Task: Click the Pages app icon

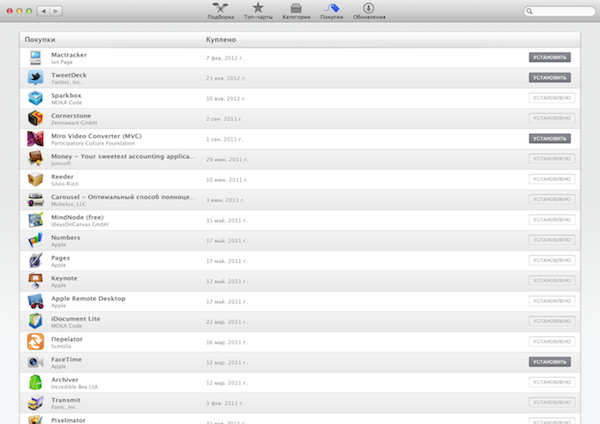Action: [x=36, y=260]
